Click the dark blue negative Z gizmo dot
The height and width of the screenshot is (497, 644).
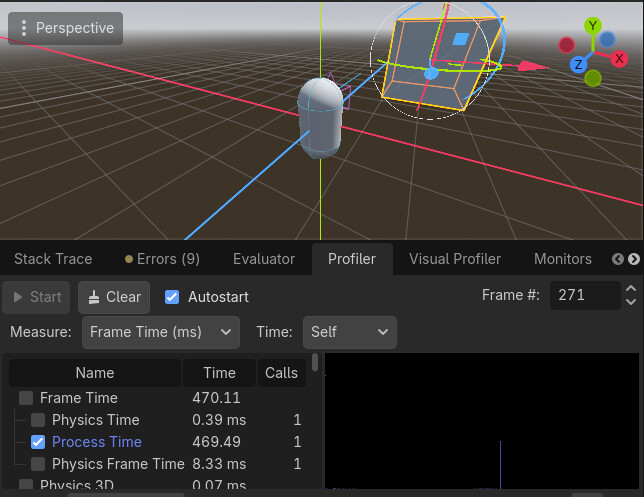pyautogui.click(x=607, y=39)
